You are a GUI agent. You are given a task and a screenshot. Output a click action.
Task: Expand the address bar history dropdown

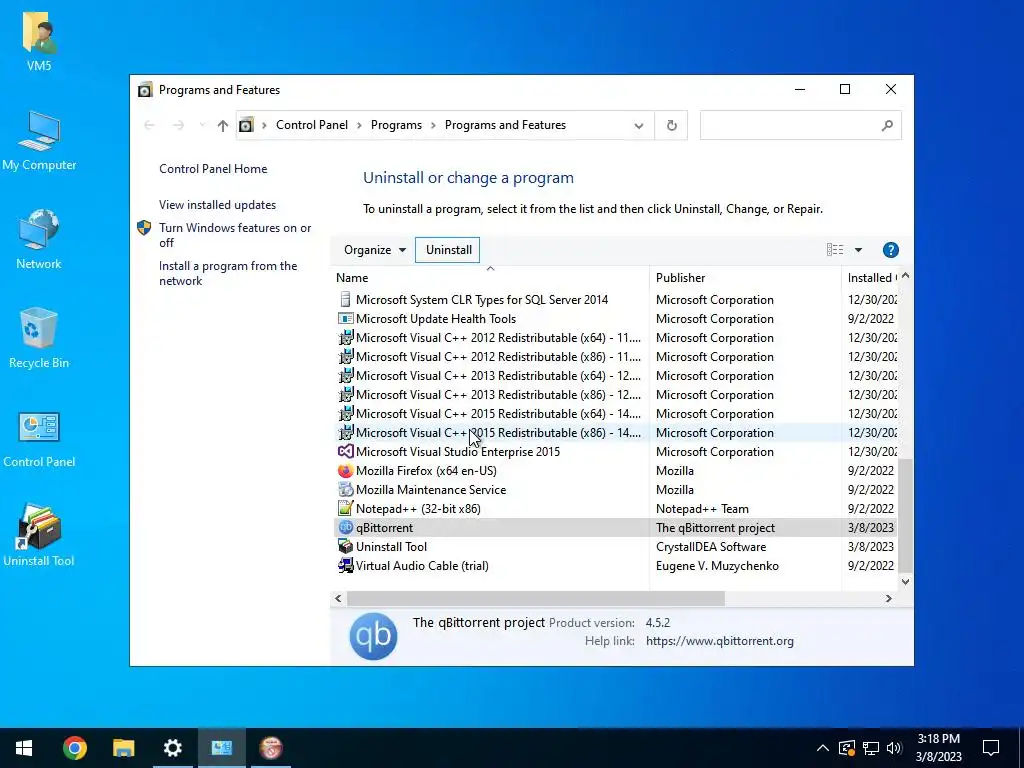(x=639, y=125)
